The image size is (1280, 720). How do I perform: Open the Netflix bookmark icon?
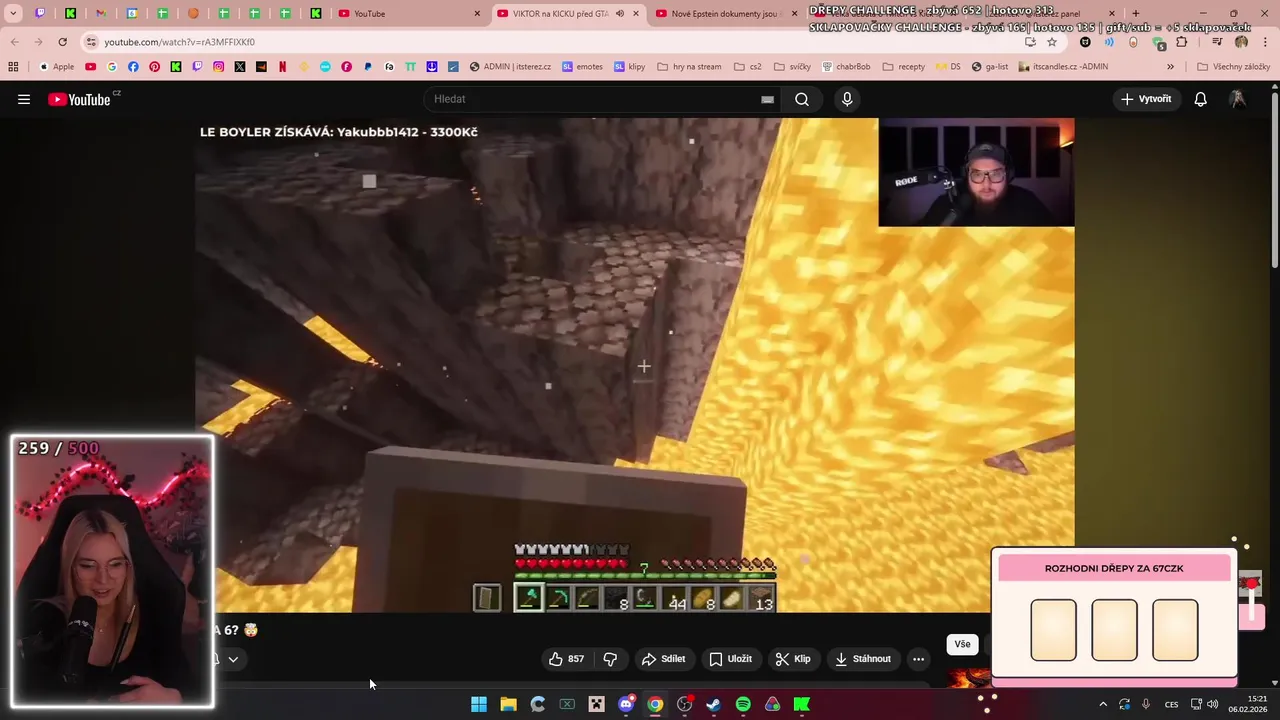282,67
